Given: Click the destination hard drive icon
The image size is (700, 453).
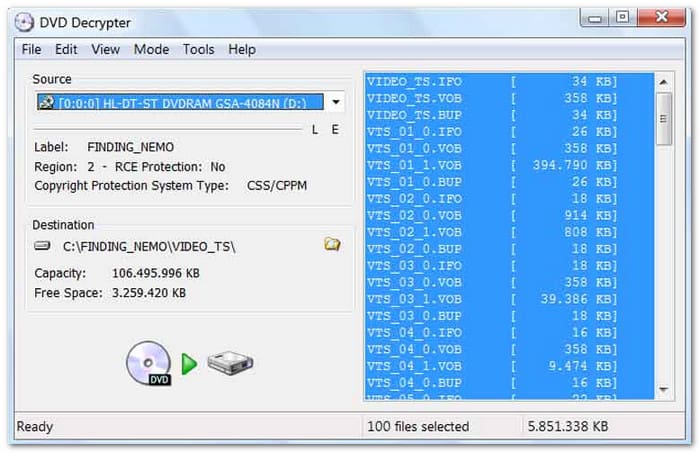Looking at the screenshot, I should (42, 246).
